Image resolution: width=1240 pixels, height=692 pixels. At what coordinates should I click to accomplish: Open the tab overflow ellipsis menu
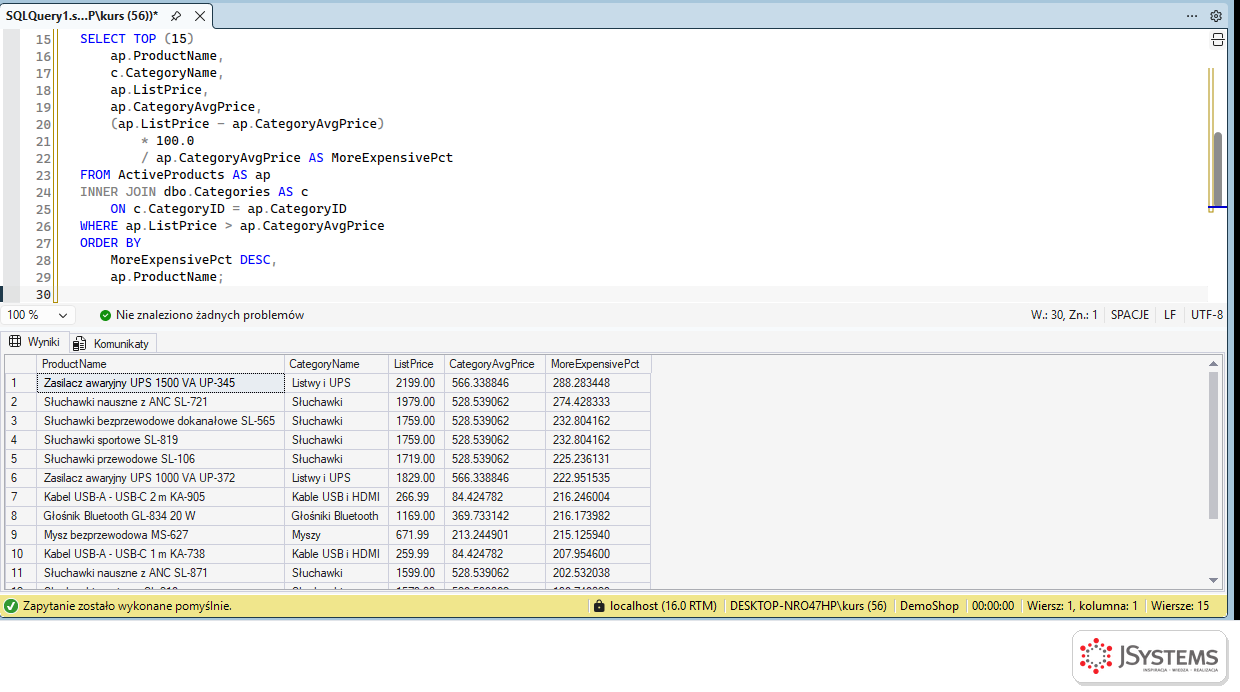point(1192,16)
